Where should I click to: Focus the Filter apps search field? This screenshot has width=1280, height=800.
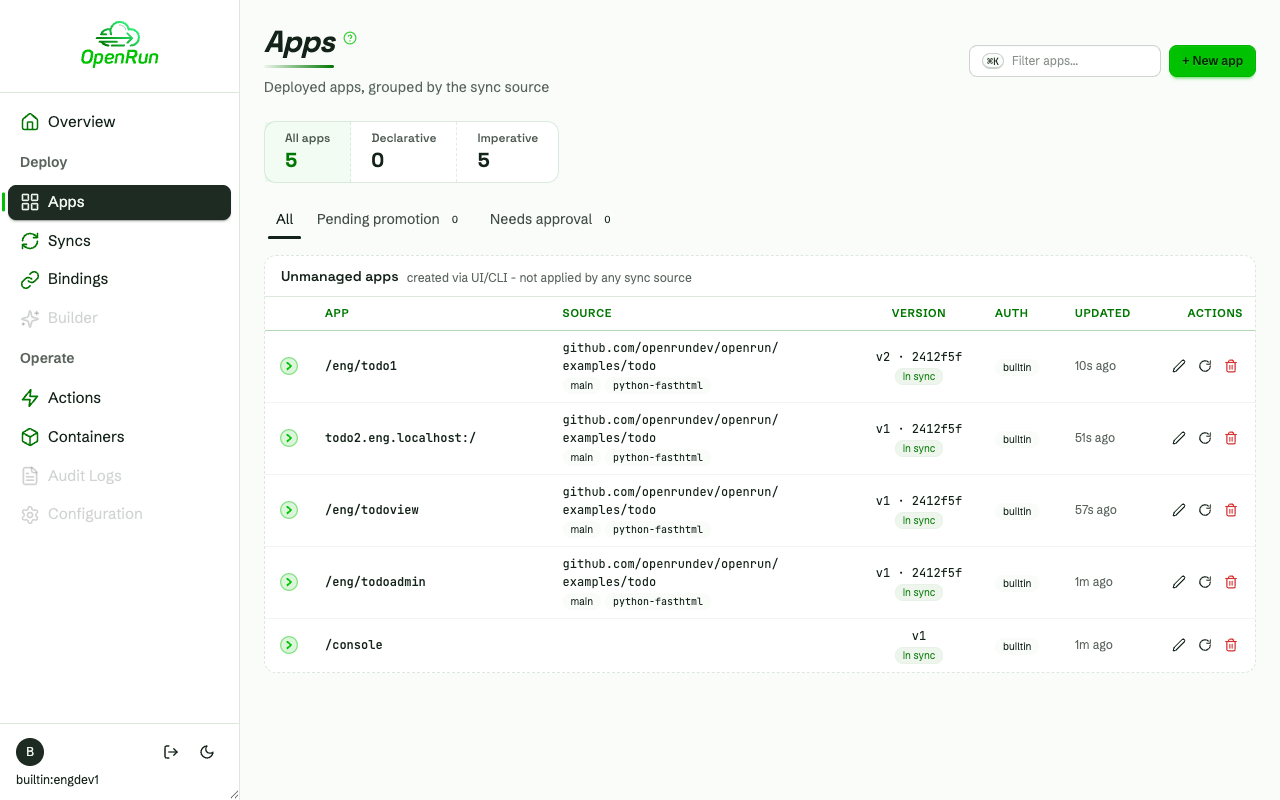coord(1065,61)
